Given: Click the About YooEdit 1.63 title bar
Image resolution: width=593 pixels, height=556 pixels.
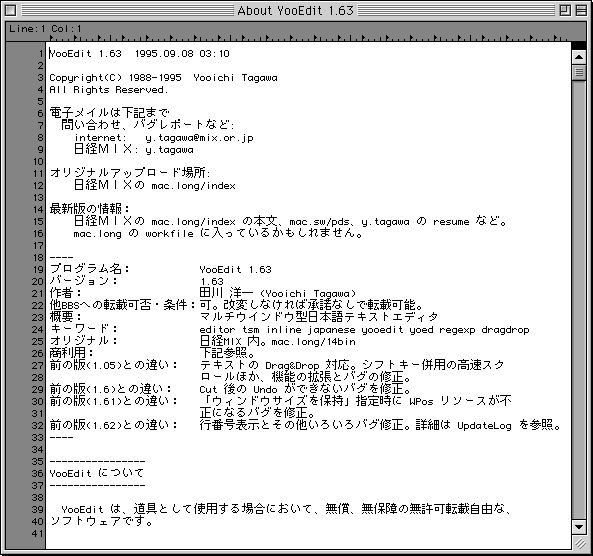Looking at the screenshot, I should click(295, 11).
